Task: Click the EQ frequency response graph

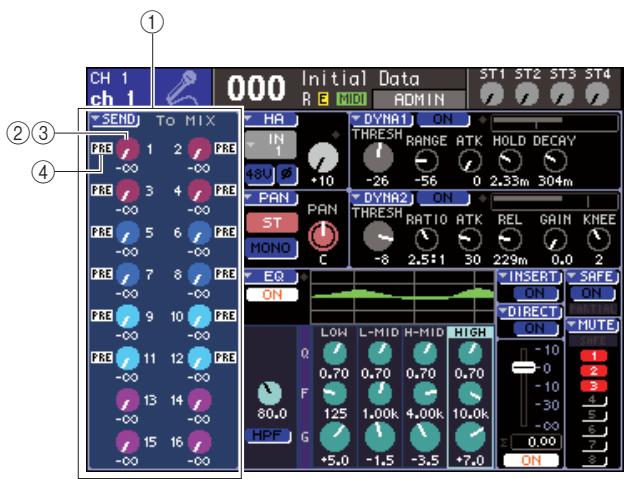Action: [x=402, y=297]
